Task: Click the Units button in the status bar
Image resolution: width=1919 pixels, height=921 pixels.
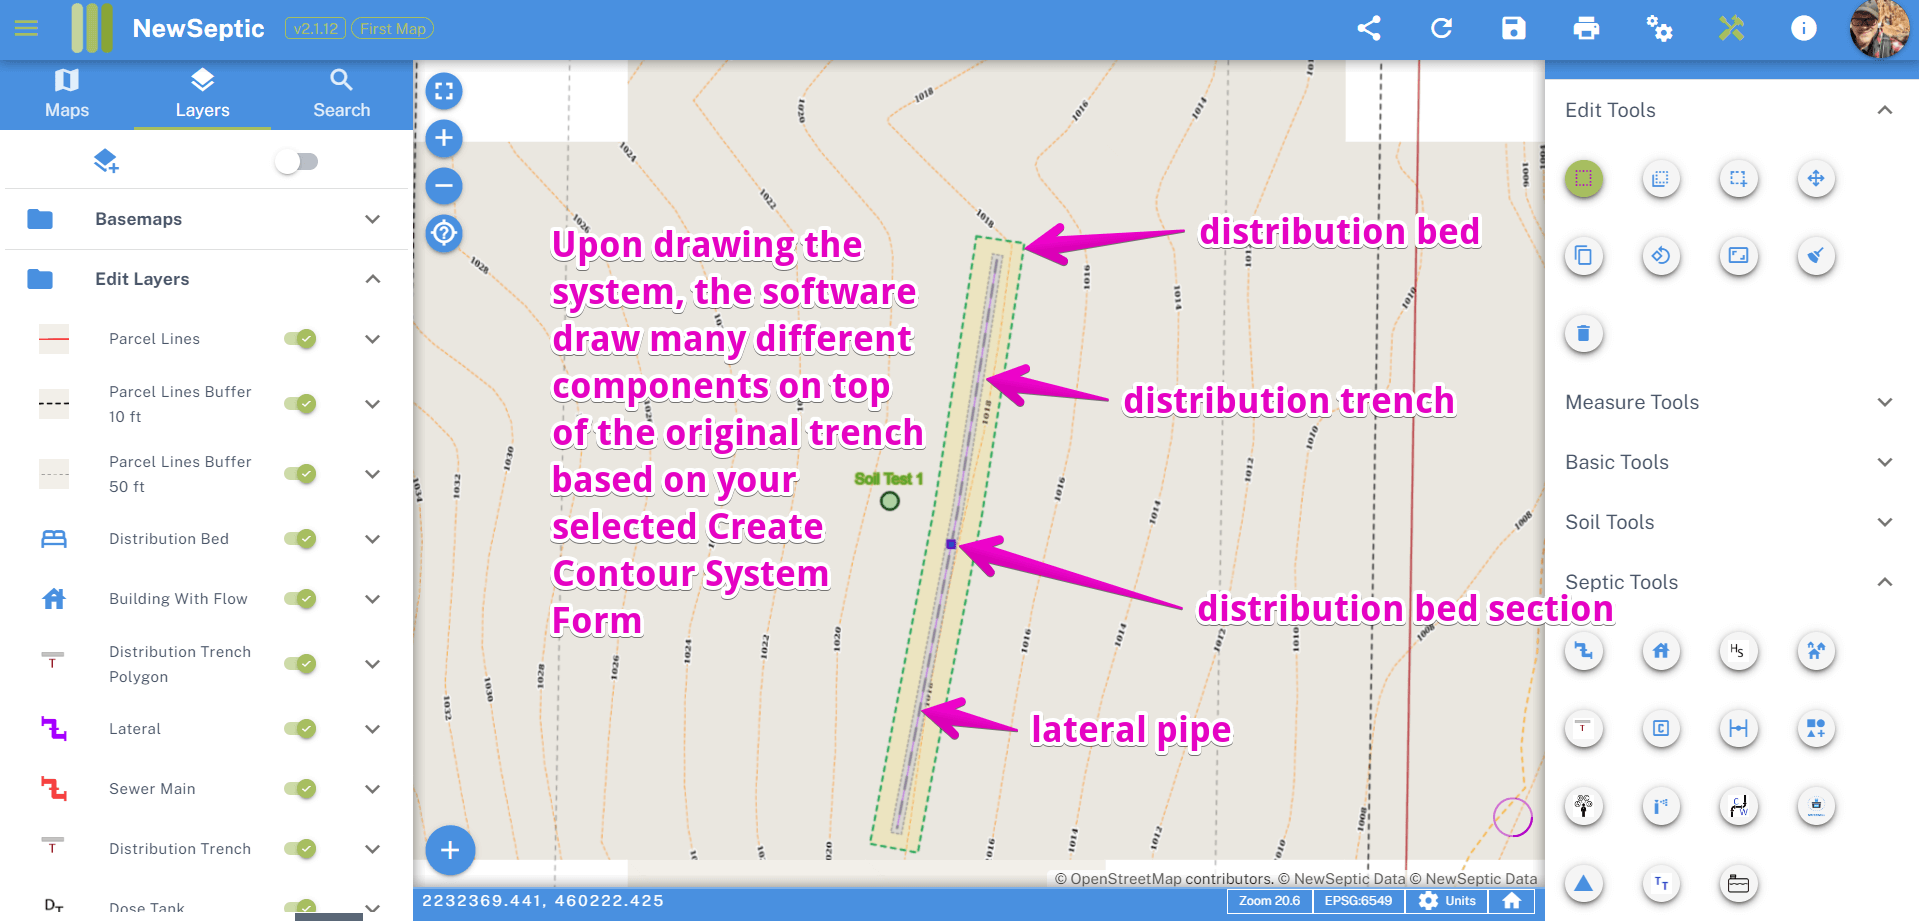Action: click(1447, 900)
